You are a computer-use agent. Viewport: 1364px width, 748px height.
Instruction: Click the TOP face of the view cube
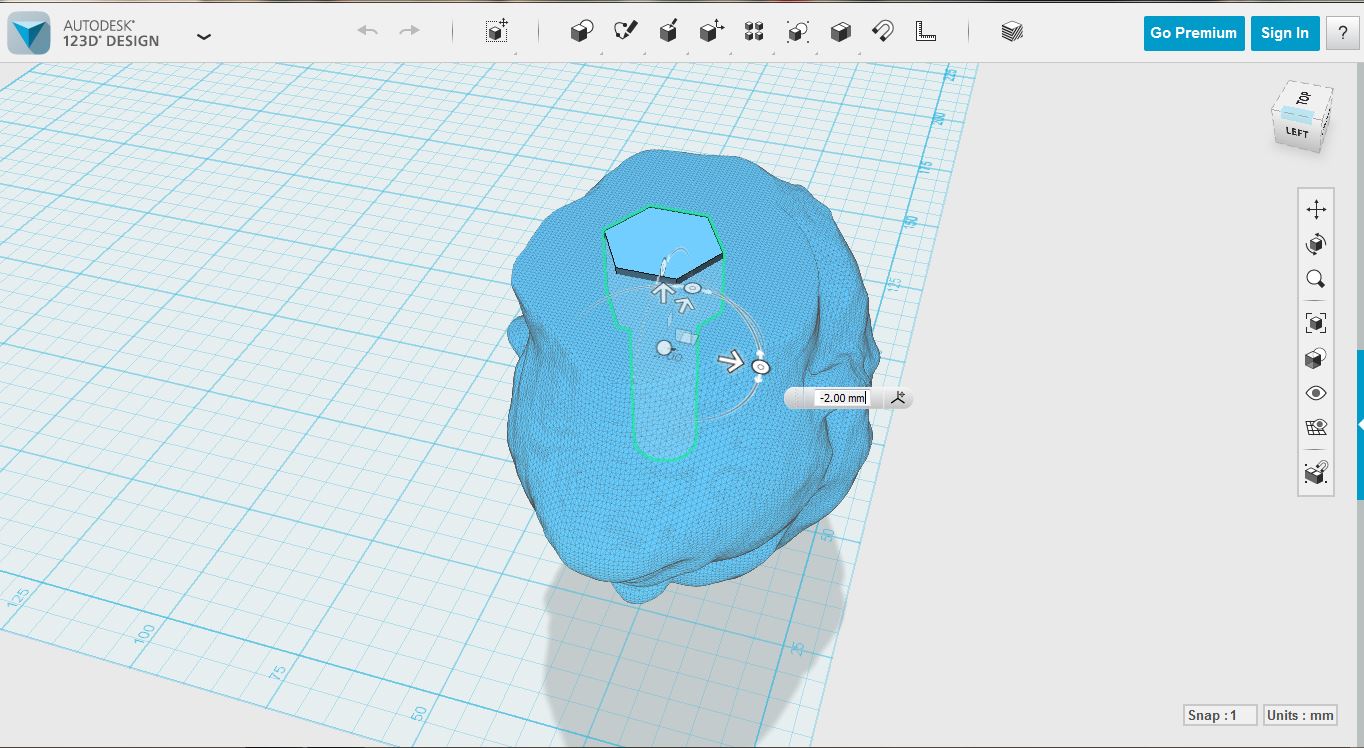pyautogui.click(x=1302, y=98)
